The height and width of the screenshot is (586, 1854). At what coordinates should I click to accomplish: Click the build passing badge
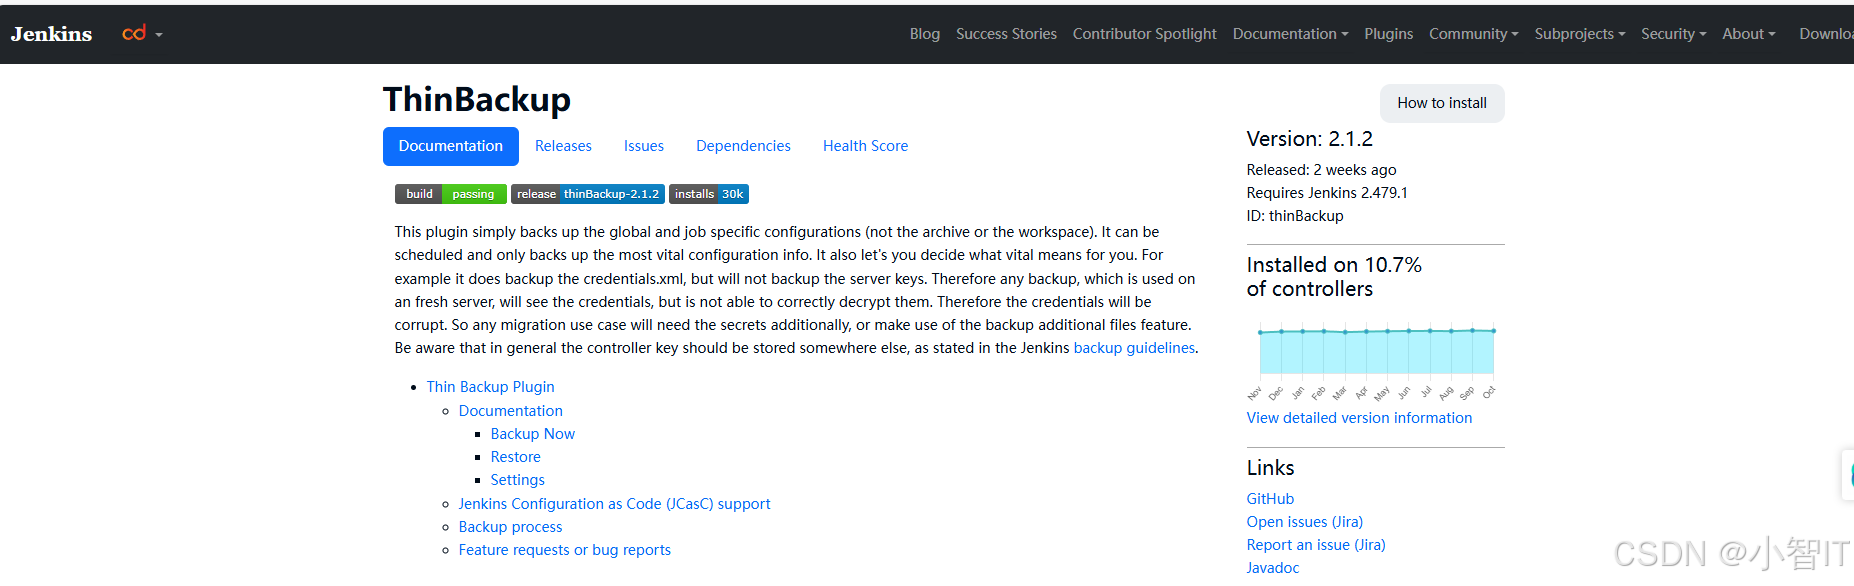tap(450, 194)
